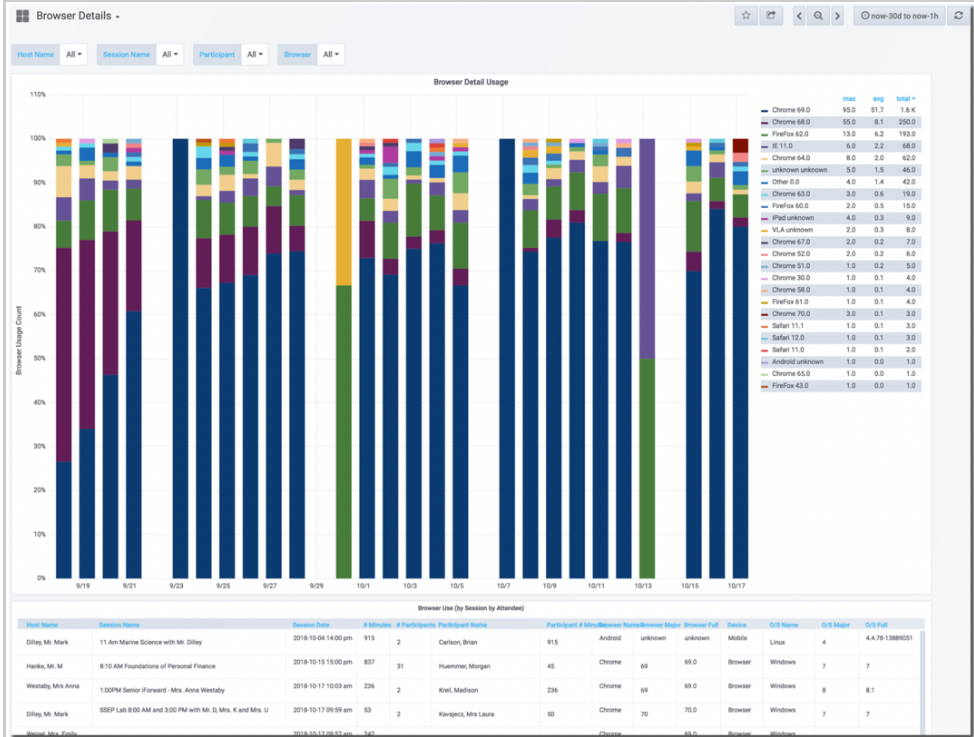Open the now-30d time range picker
The height and width of the screenshot is (737, 974).
(x=899, y=16)
